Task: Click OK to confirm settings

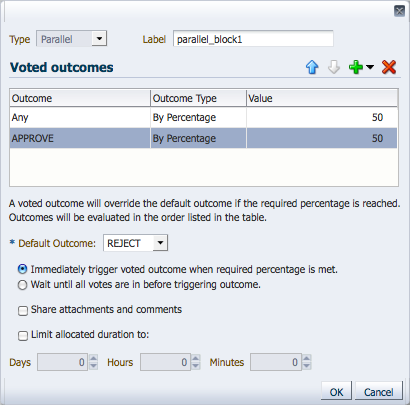Action: click(x=336, y=391)
